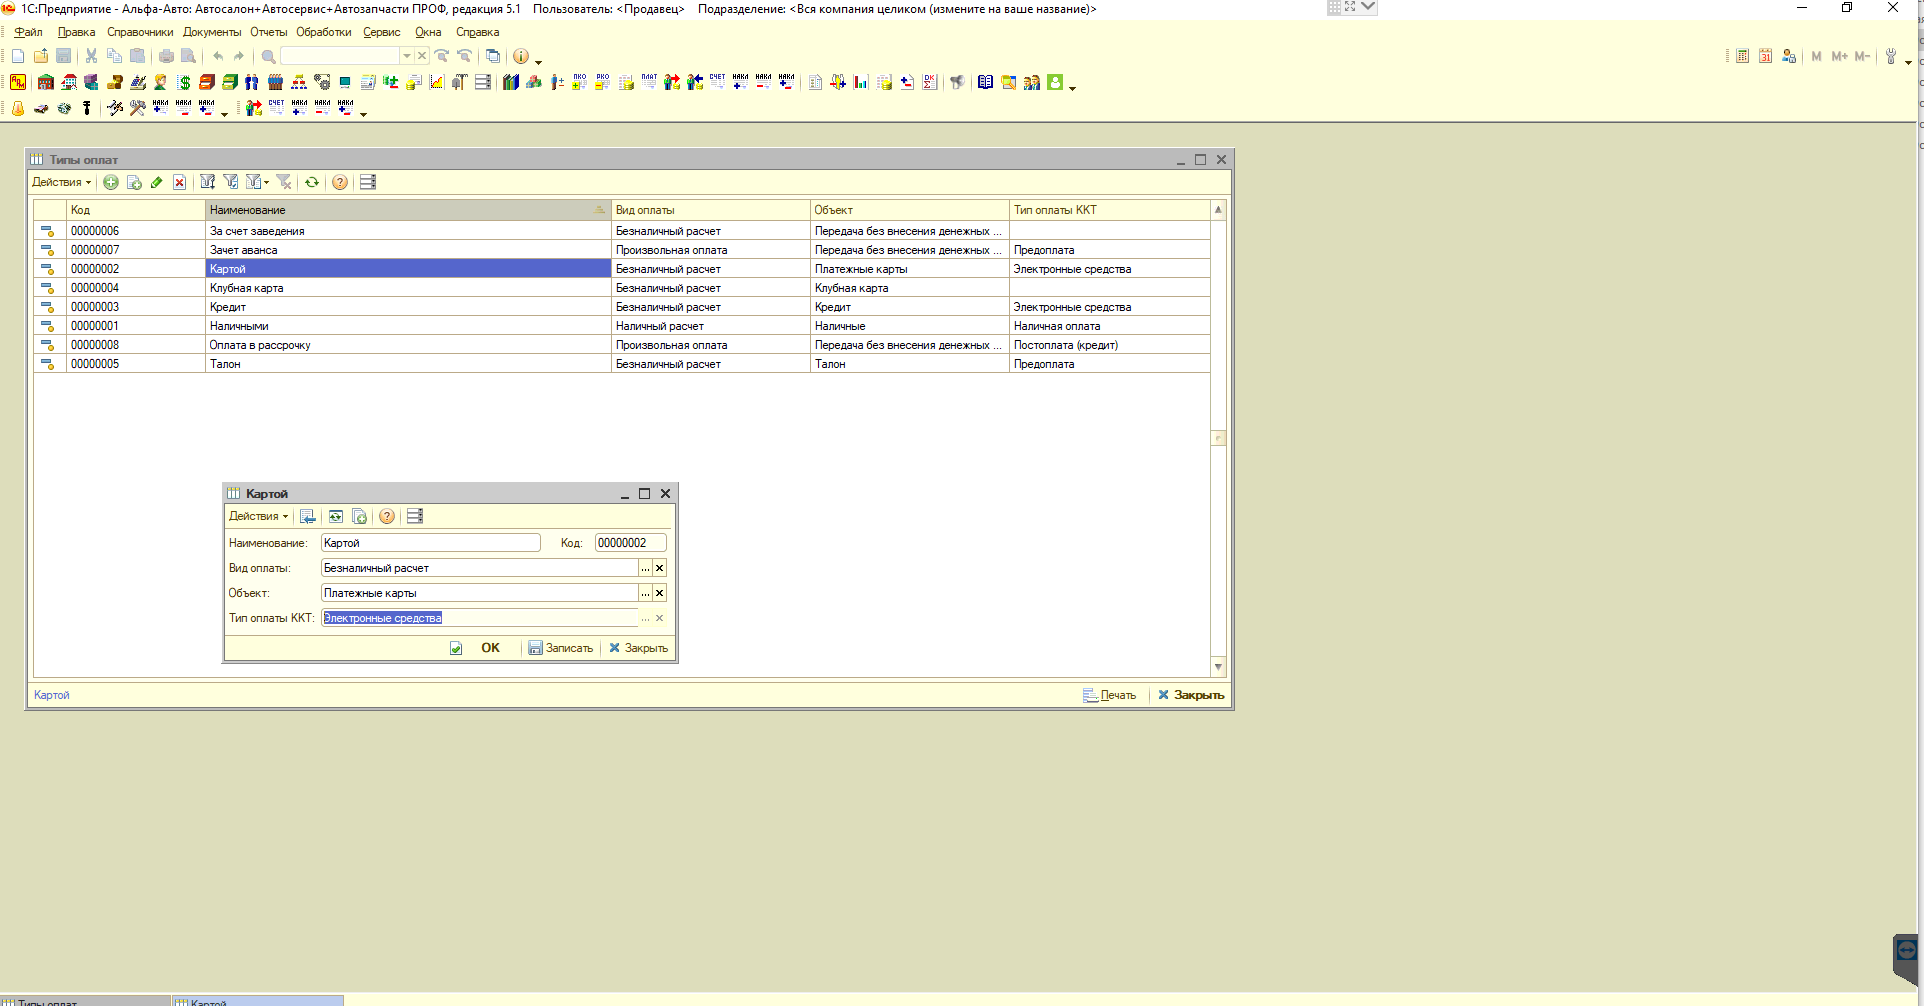
Task: Click the Open file folder icon
Action: pyautogui.click(x=41, y=56)
